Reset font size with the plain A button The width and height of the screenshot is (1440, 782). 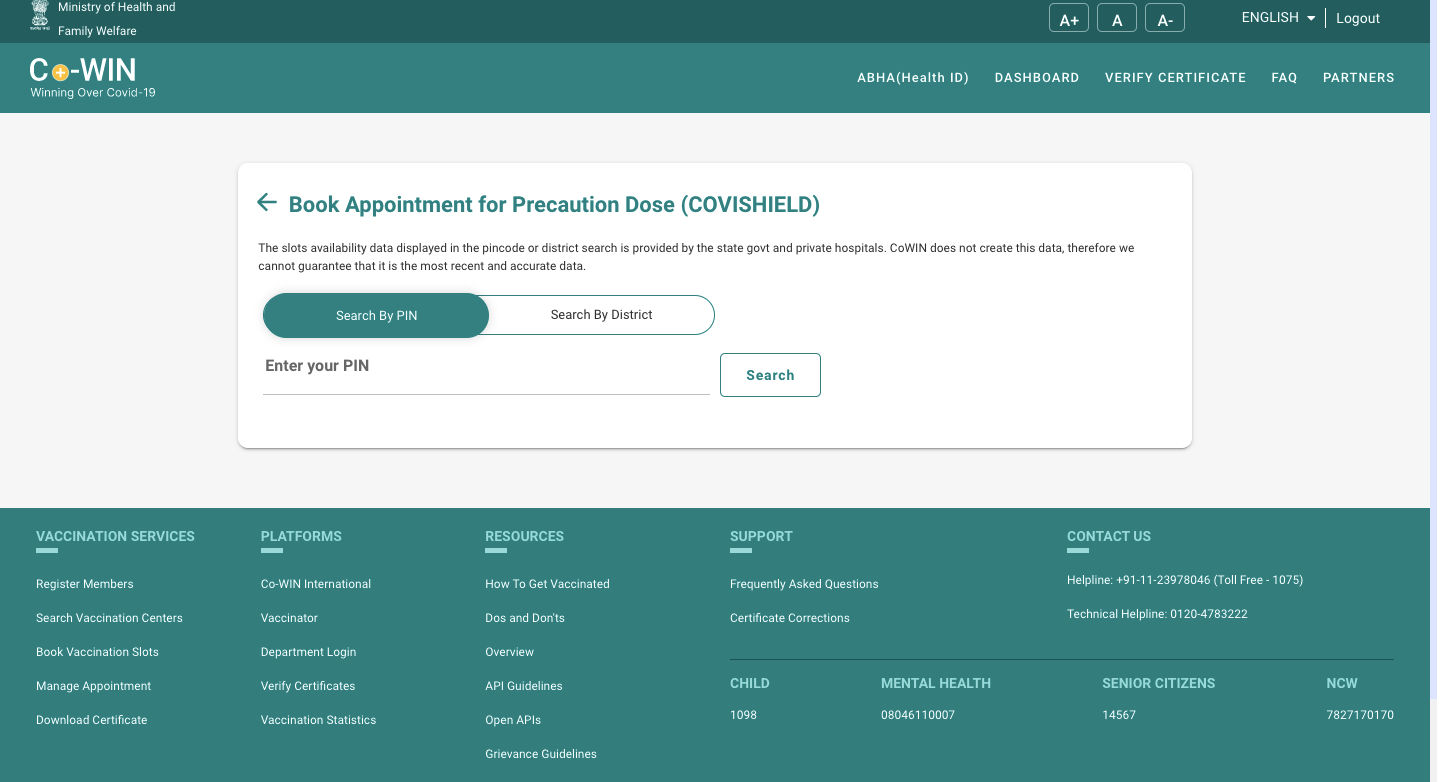[x=1117, y=19]
